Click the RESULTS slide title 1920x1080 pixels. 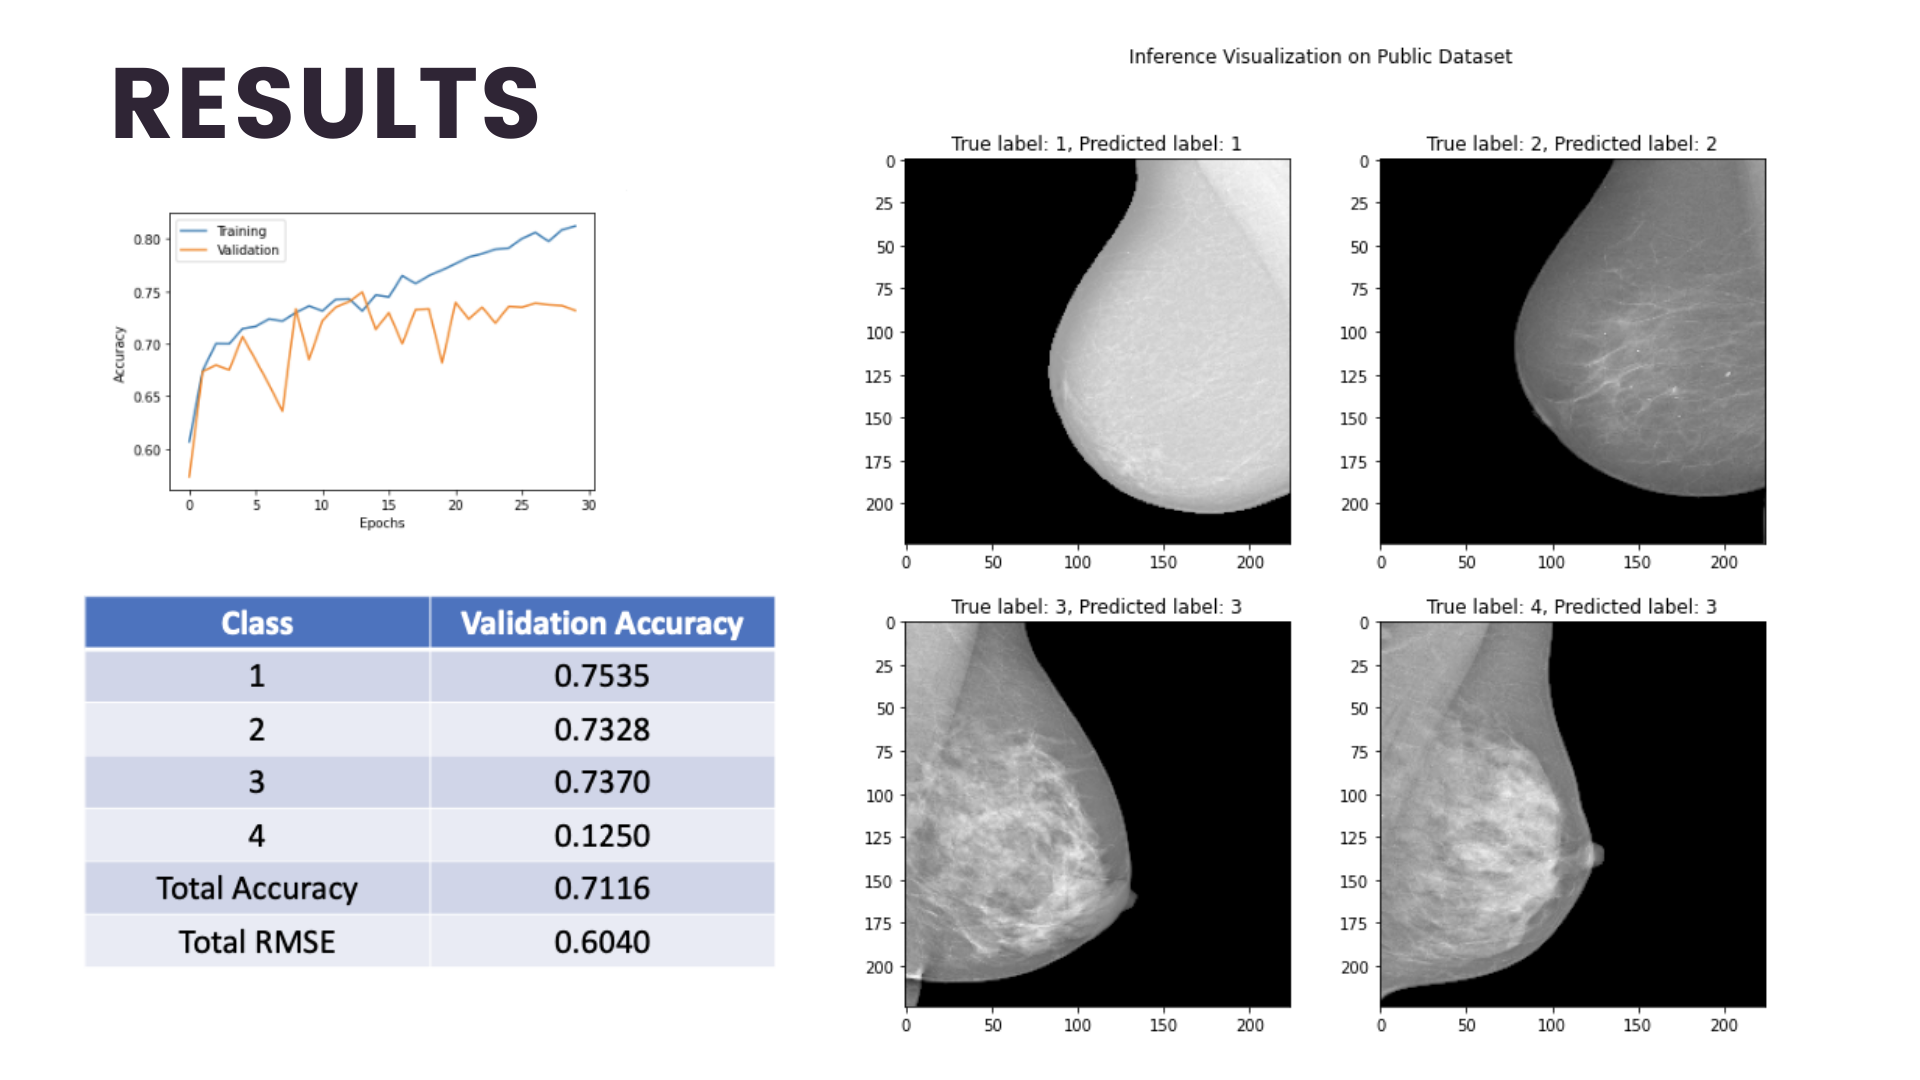[x=325, y=103]
